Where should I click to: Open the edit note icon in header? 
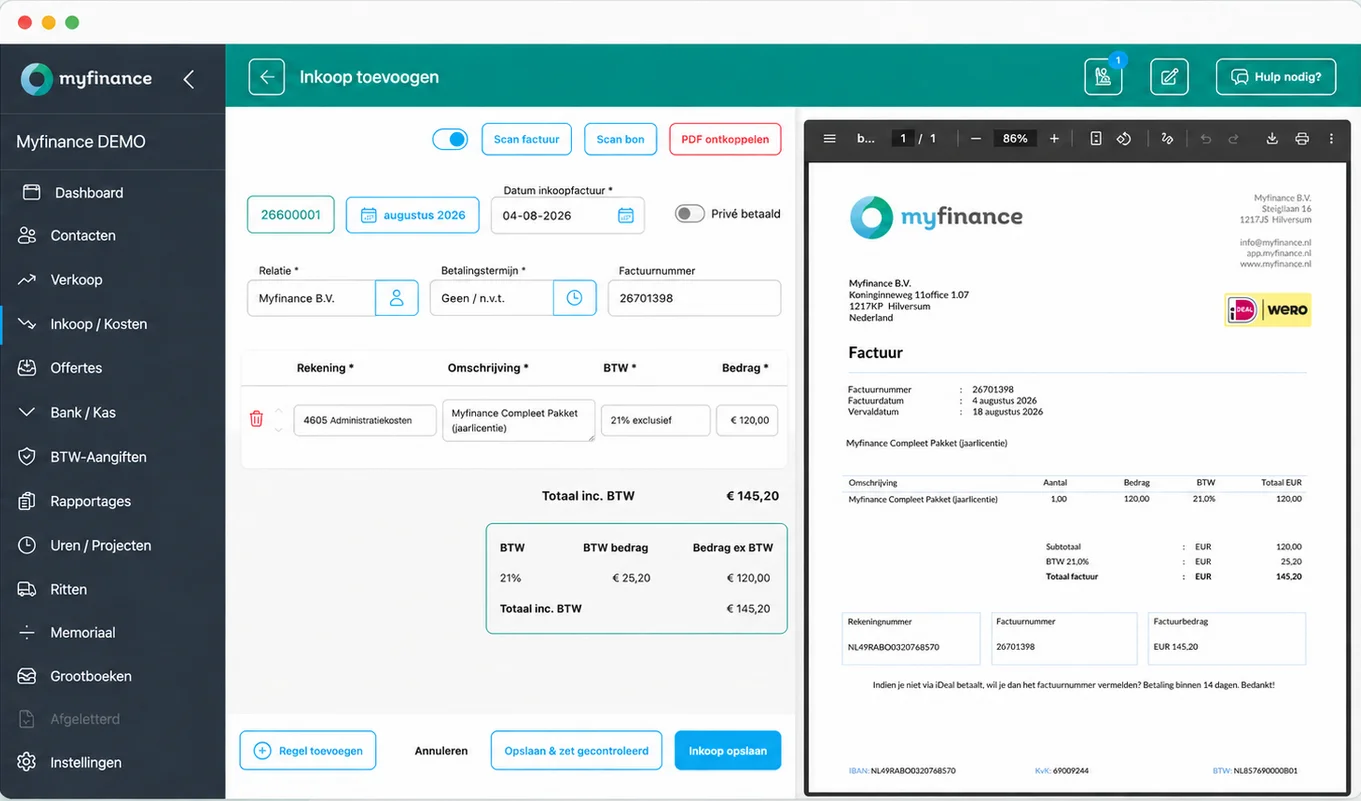tap(1169, 77)
